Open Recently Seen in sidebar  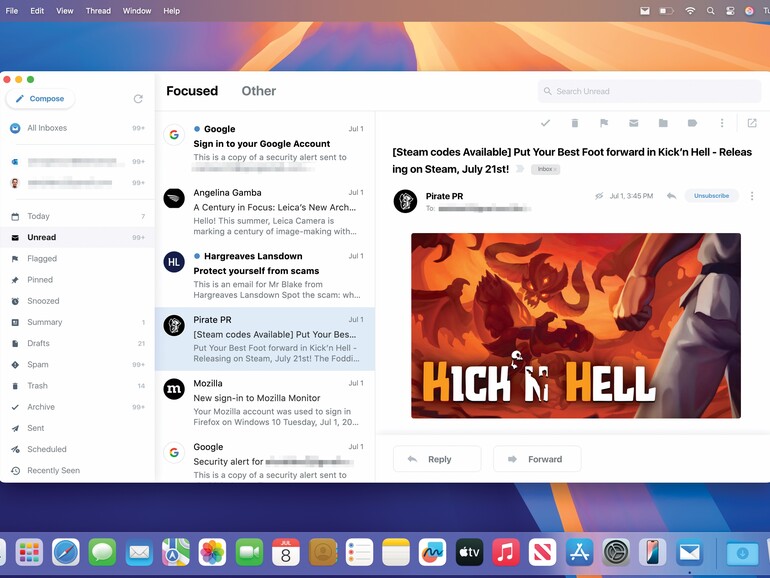click(77, 470)
